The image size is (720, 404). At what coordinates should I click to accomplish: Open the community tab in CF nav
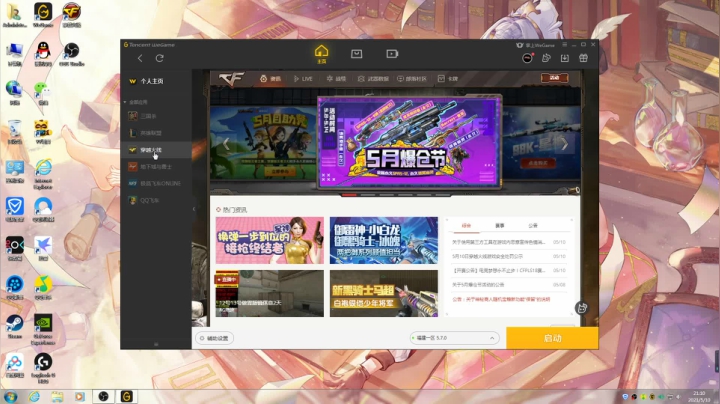pos(412,79)
